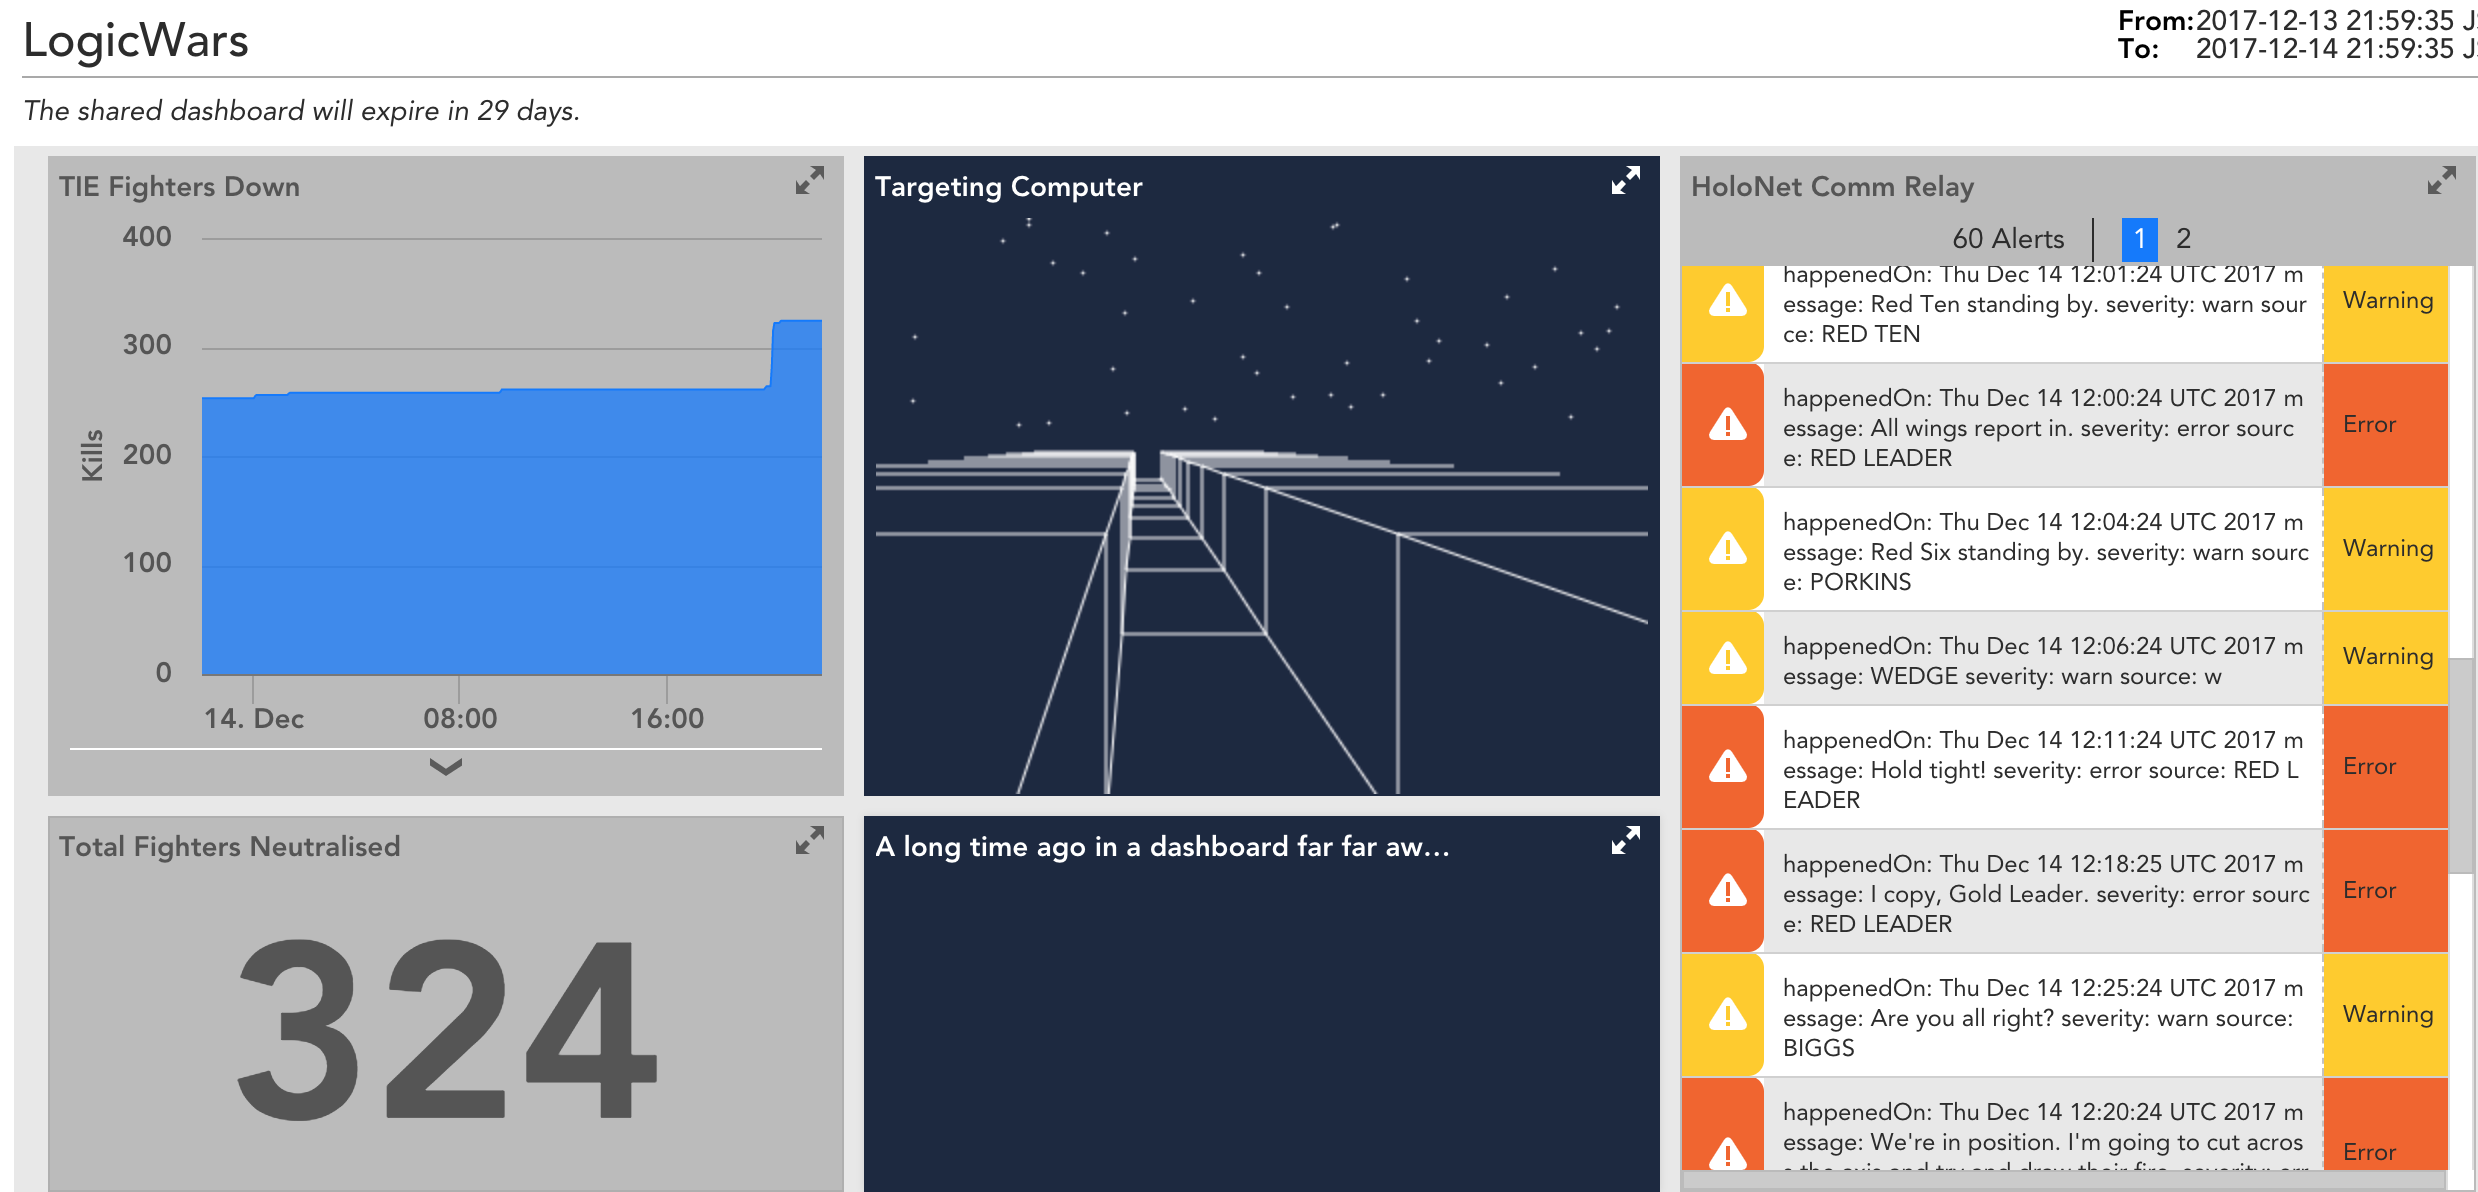Click the '60 Alerts' count text
This screenshot has height=1192, width=2478.
pos(2008,239)
